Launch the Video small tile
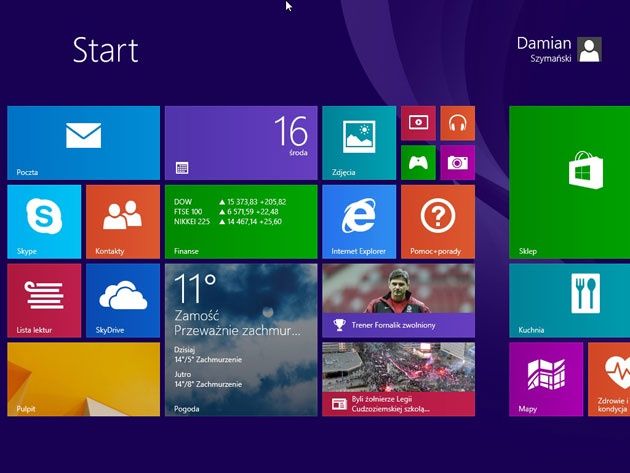 click(x=418, y=123)
